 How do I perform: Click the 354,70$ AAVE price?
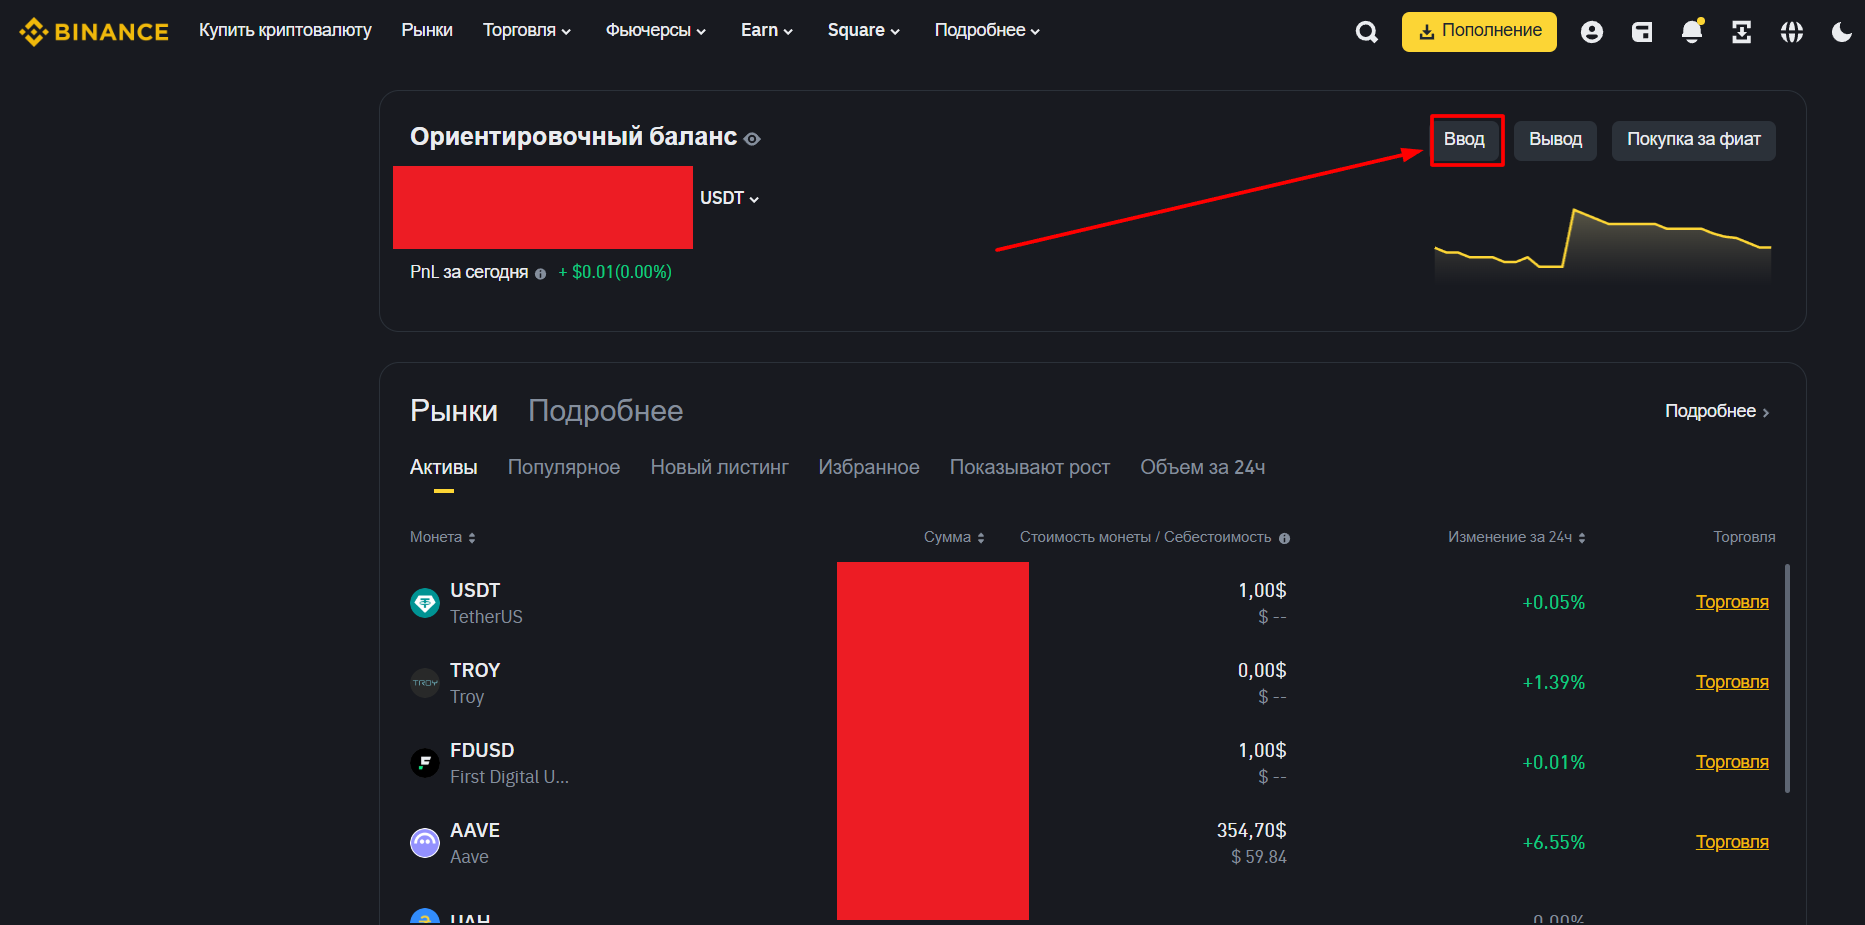pos(1251,830)
